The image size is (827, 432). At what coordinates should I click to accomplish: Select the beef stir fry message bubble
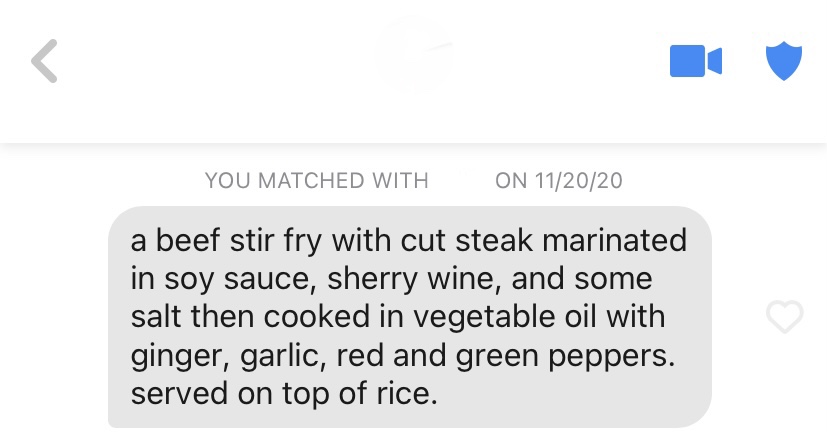[409, 316]
